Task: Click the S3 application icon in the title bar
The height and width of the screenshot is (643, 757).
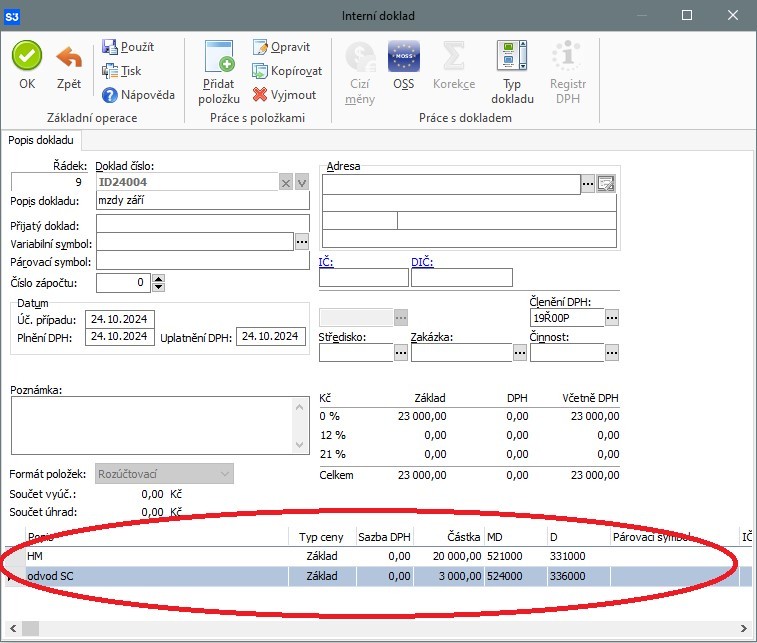Action: tap(12, 17)
